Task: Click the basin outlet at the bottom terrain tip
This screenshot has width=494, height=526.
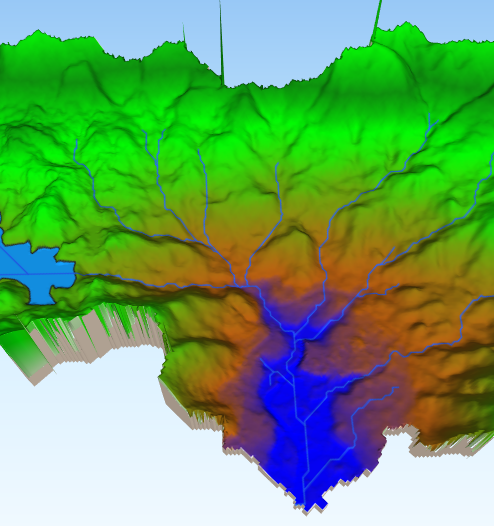Action: point(304,504)
